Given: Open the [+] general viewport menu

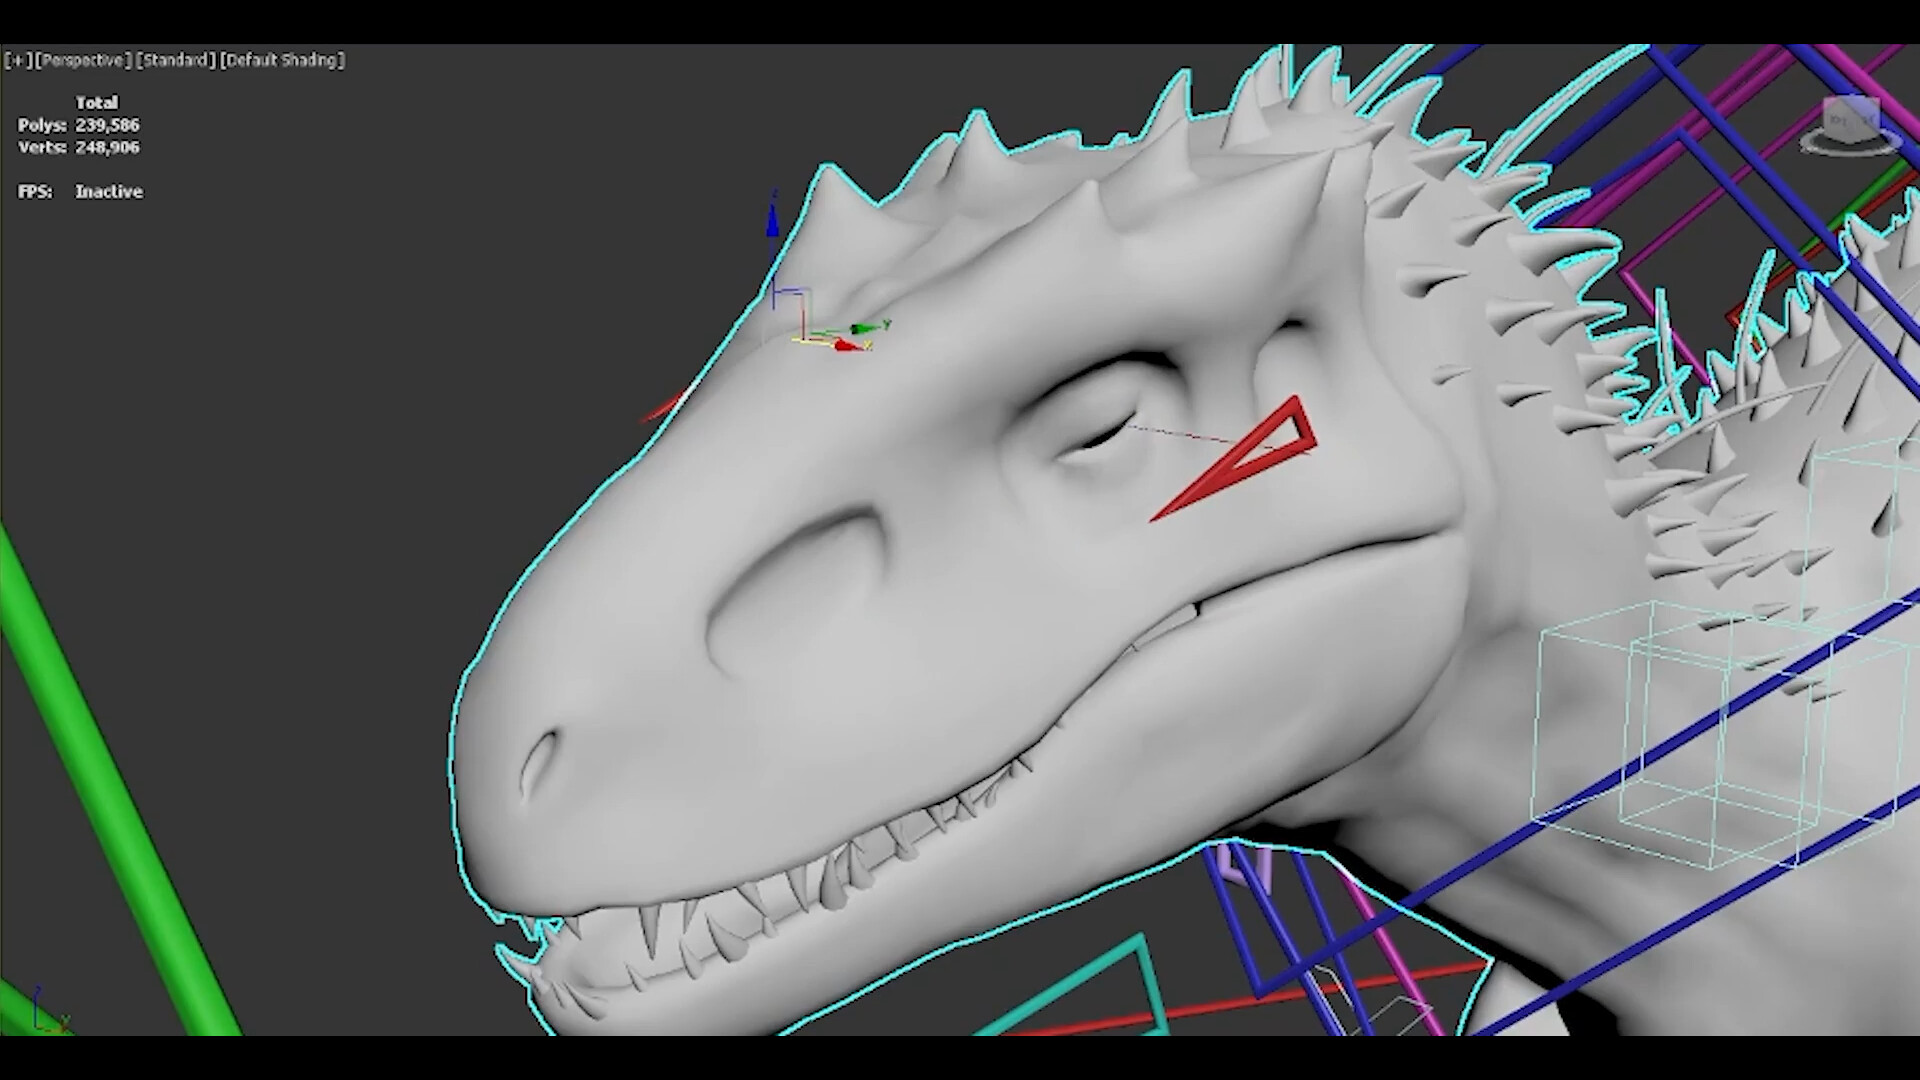Looking at the screenshot, I should pos(18,60).
